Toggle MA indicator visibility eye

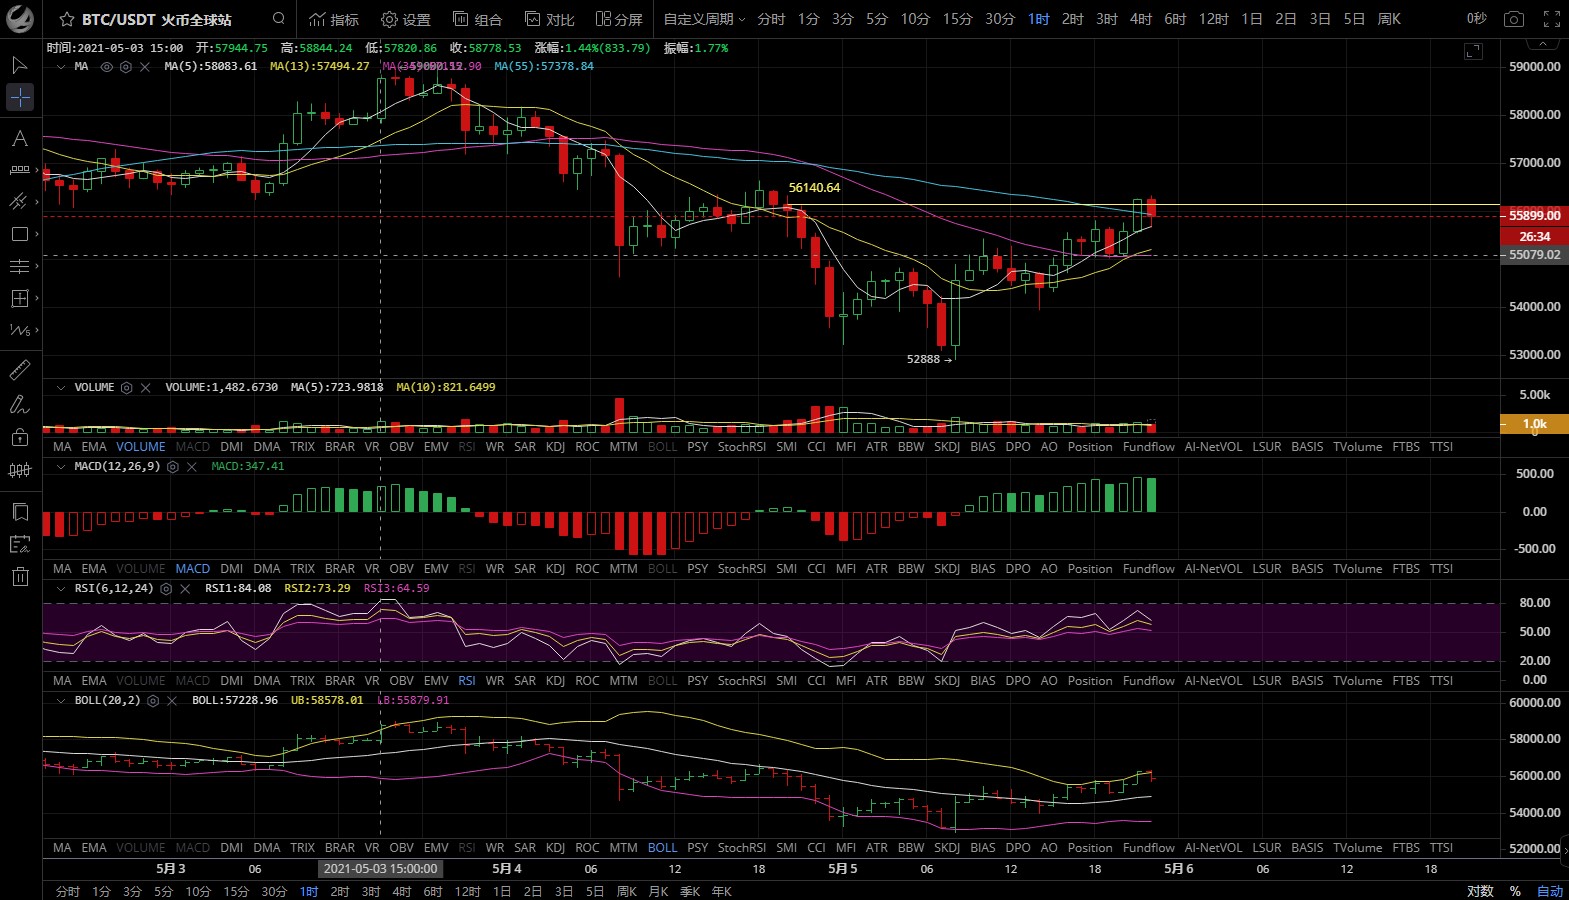coord(107,67)
